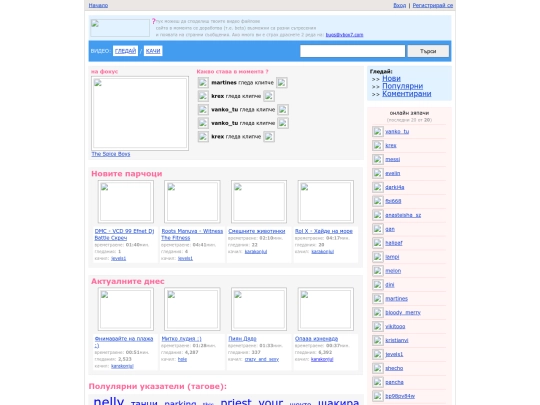Screen dimensions: 540x405
Task: Open 'Митко лудия :)' title link
Action: tap(181, 339)
